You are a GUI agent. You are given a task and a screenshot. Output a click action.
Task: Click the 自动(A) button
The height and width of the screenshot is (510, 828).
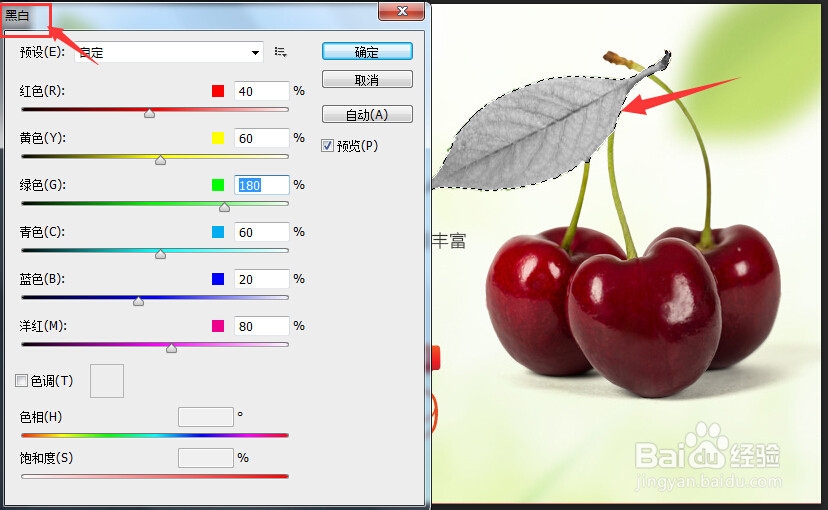(367, 115)
